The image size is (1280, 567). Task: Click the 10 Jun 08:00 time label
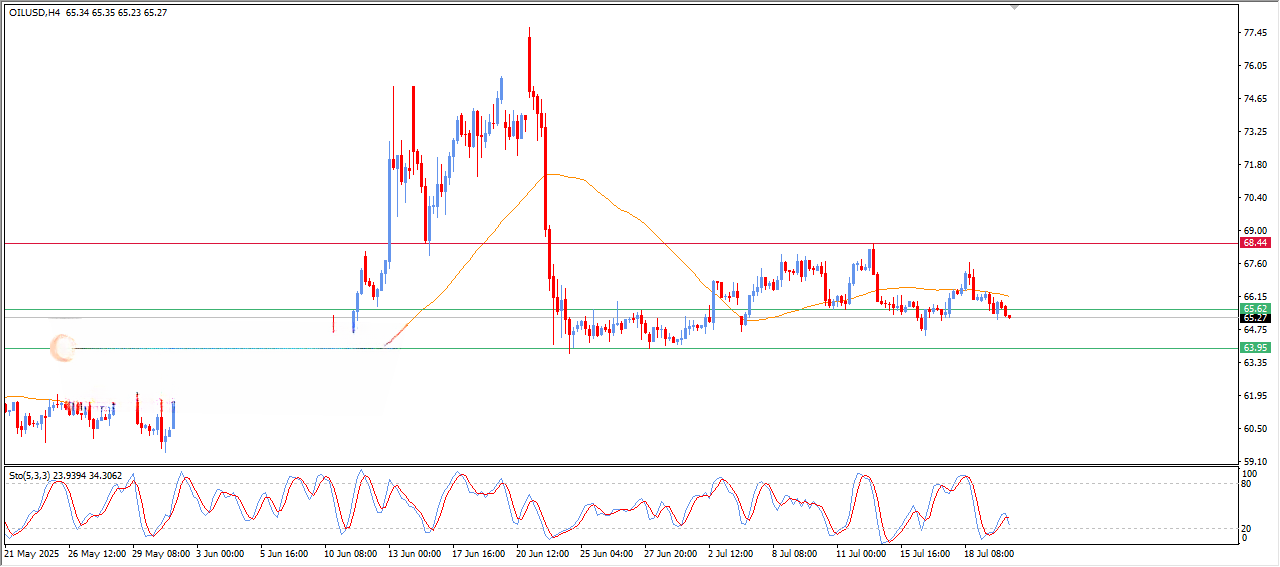(352, 552)
